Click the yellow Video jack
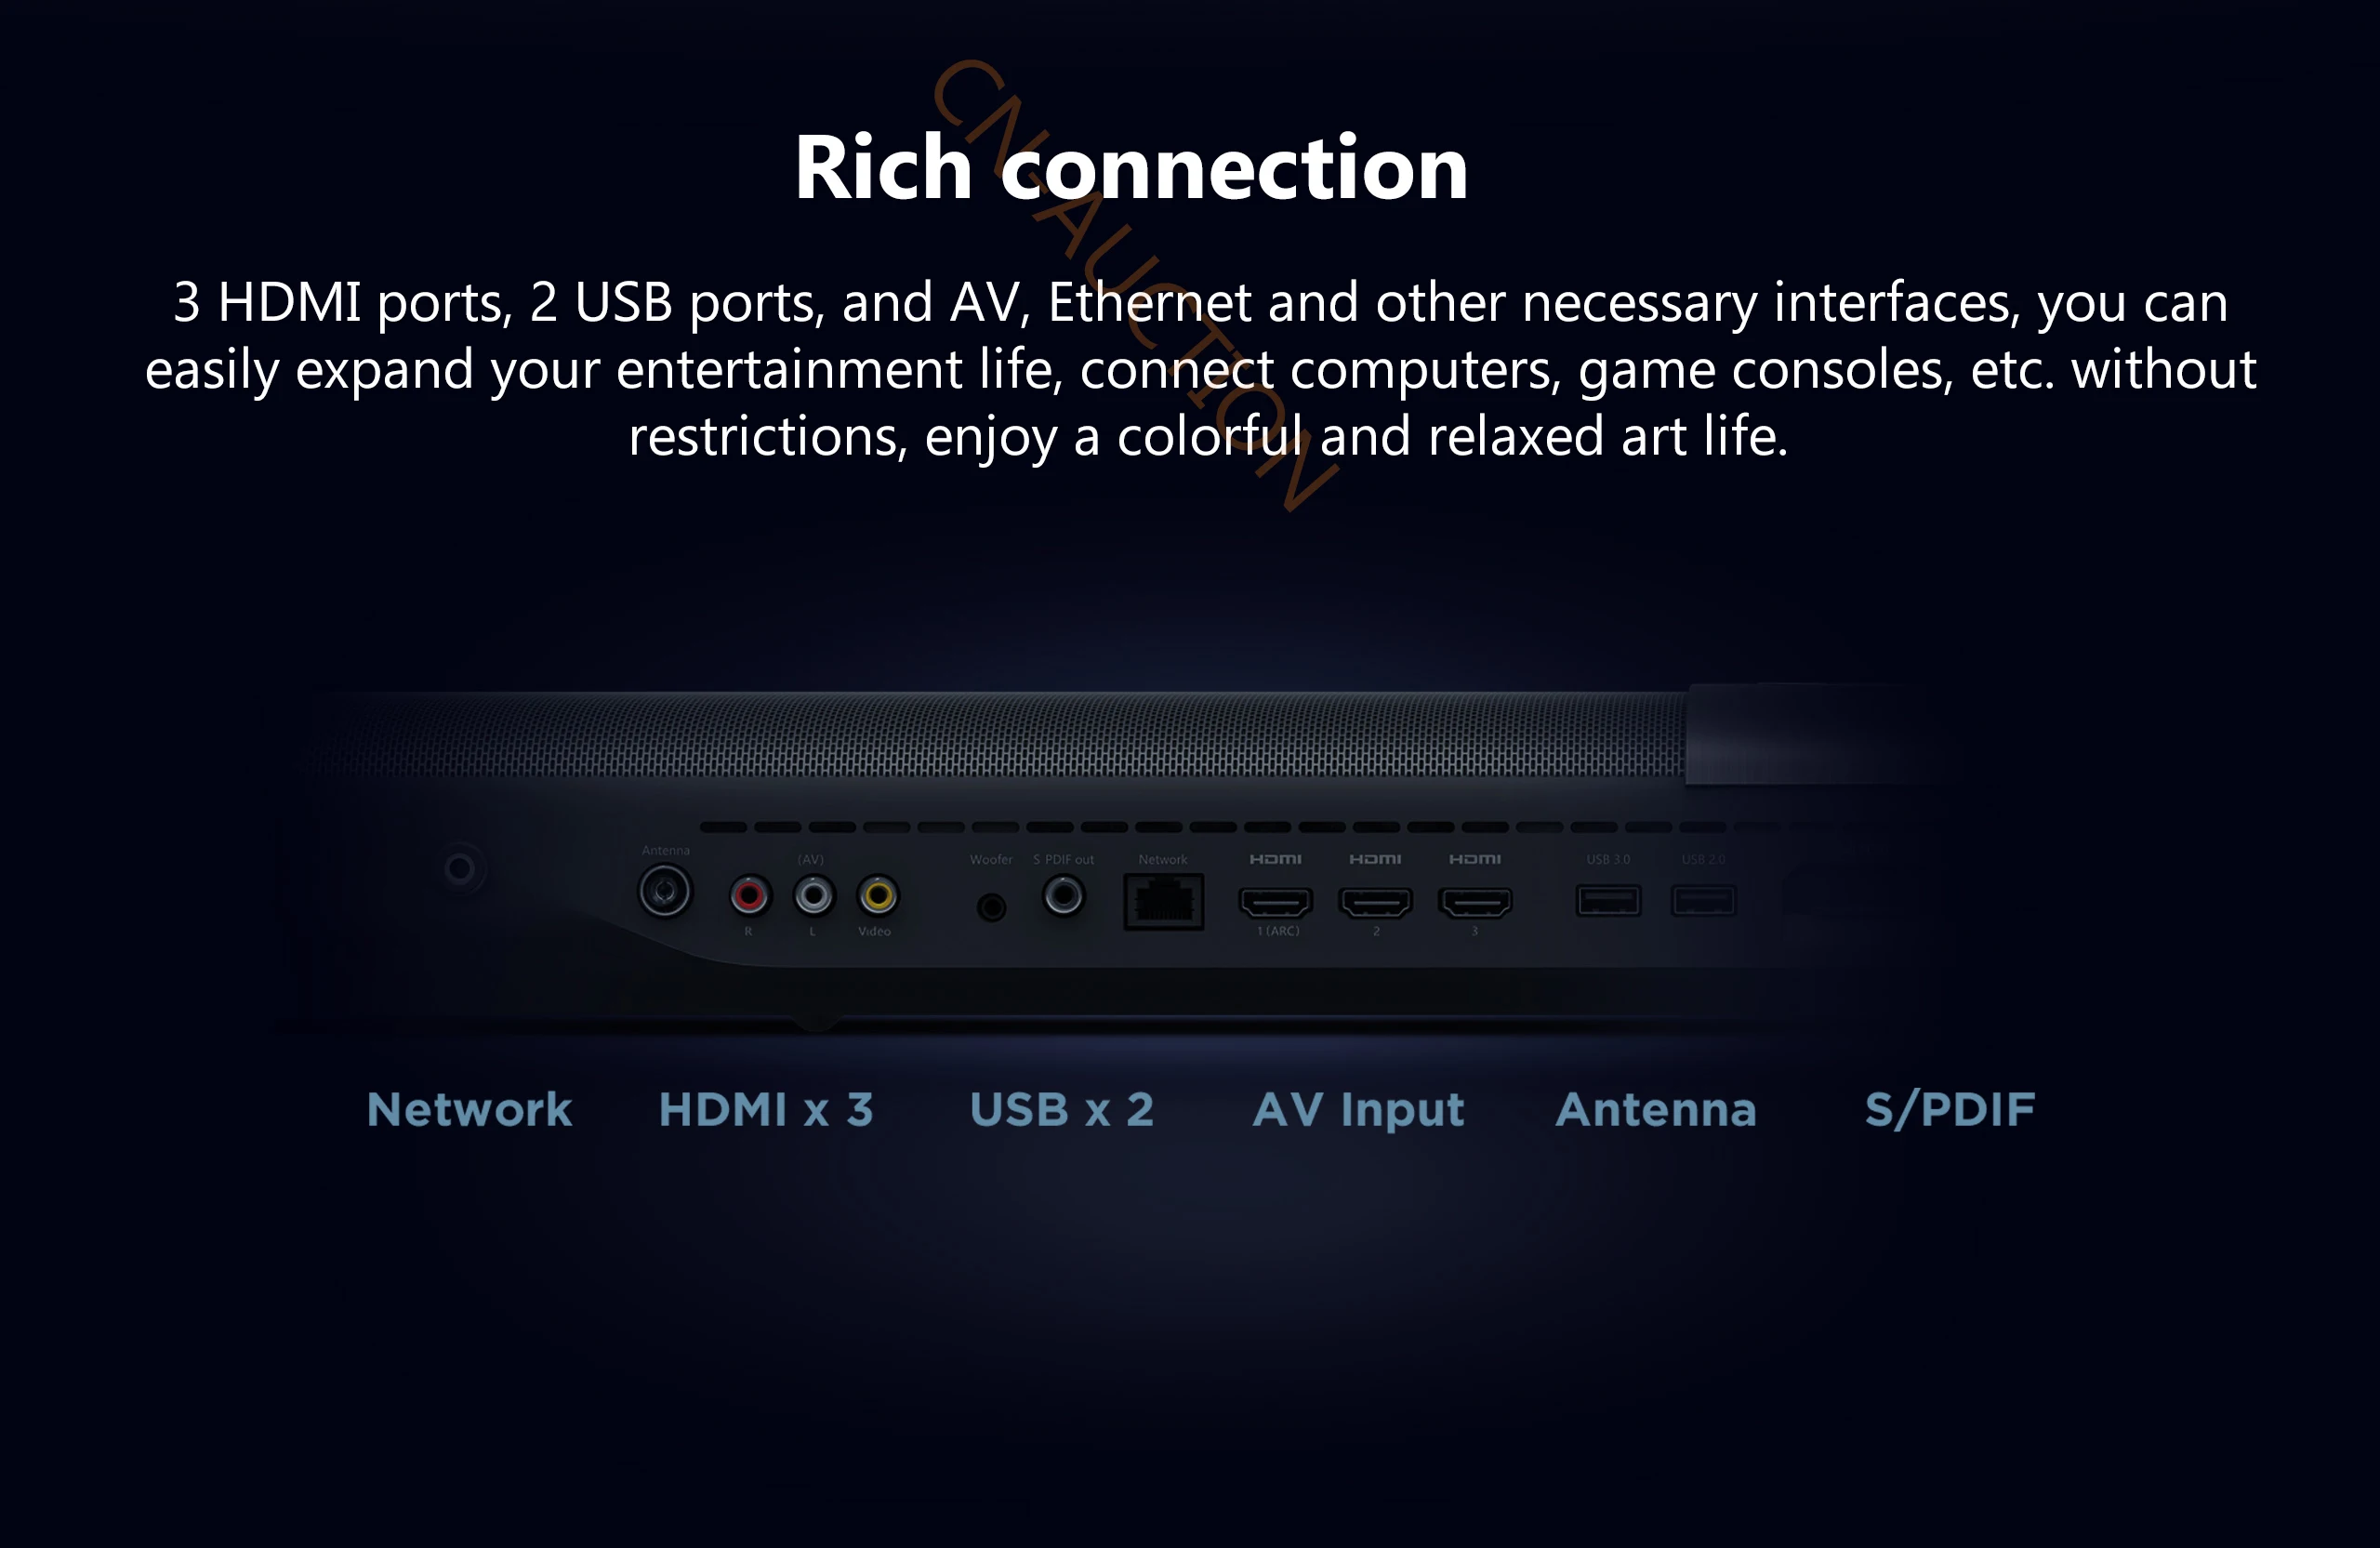 878,895
